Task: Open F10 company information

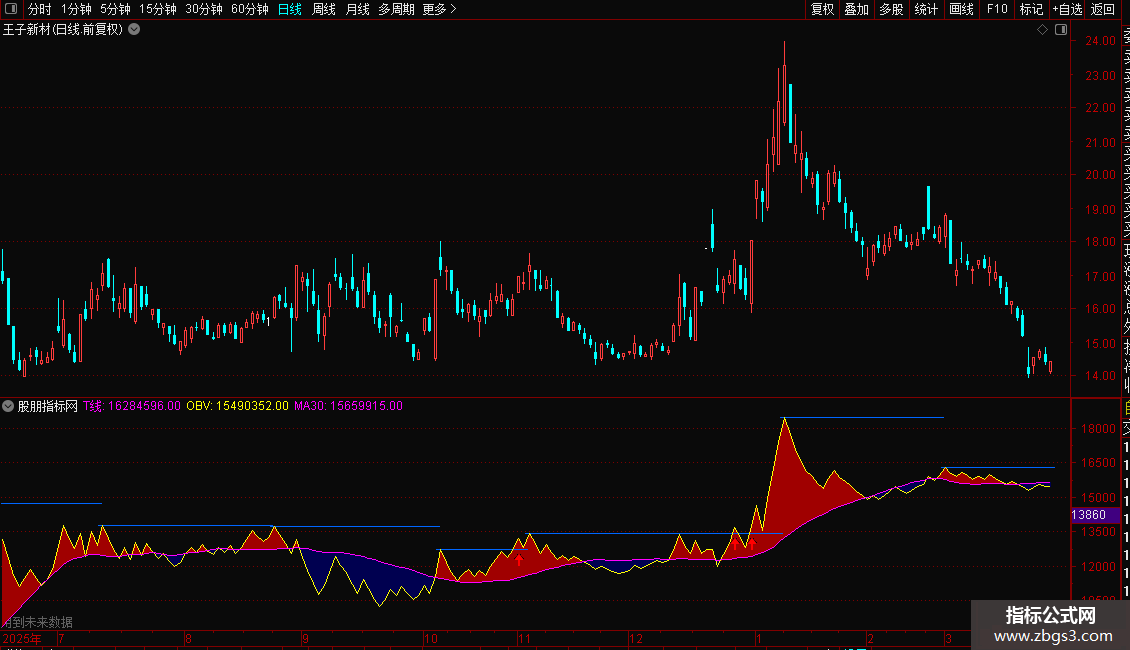Action: click(997, 9)
